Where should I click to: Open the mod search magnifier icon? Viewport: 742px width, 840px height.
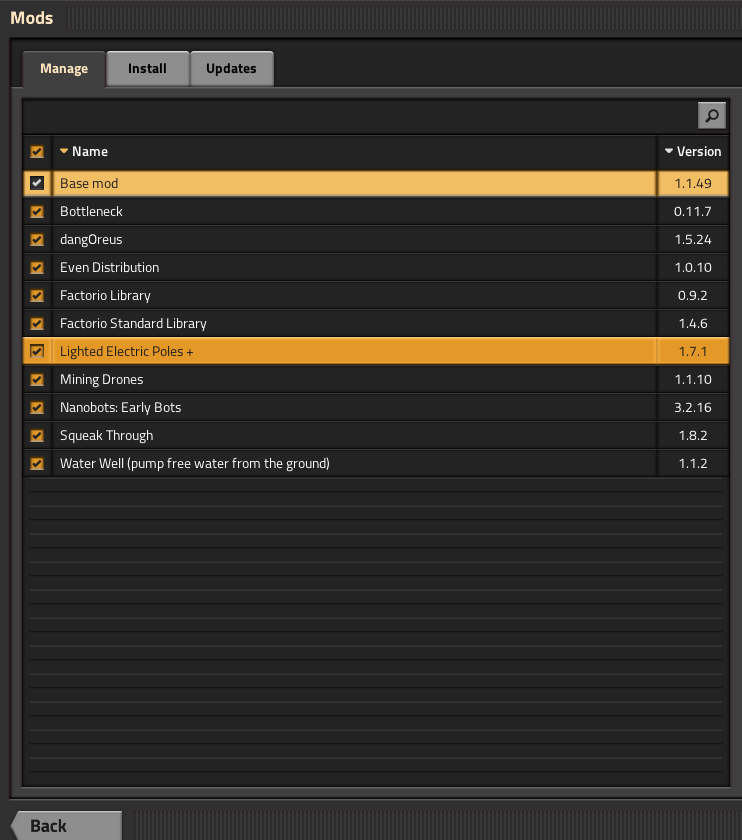point(711,116)
